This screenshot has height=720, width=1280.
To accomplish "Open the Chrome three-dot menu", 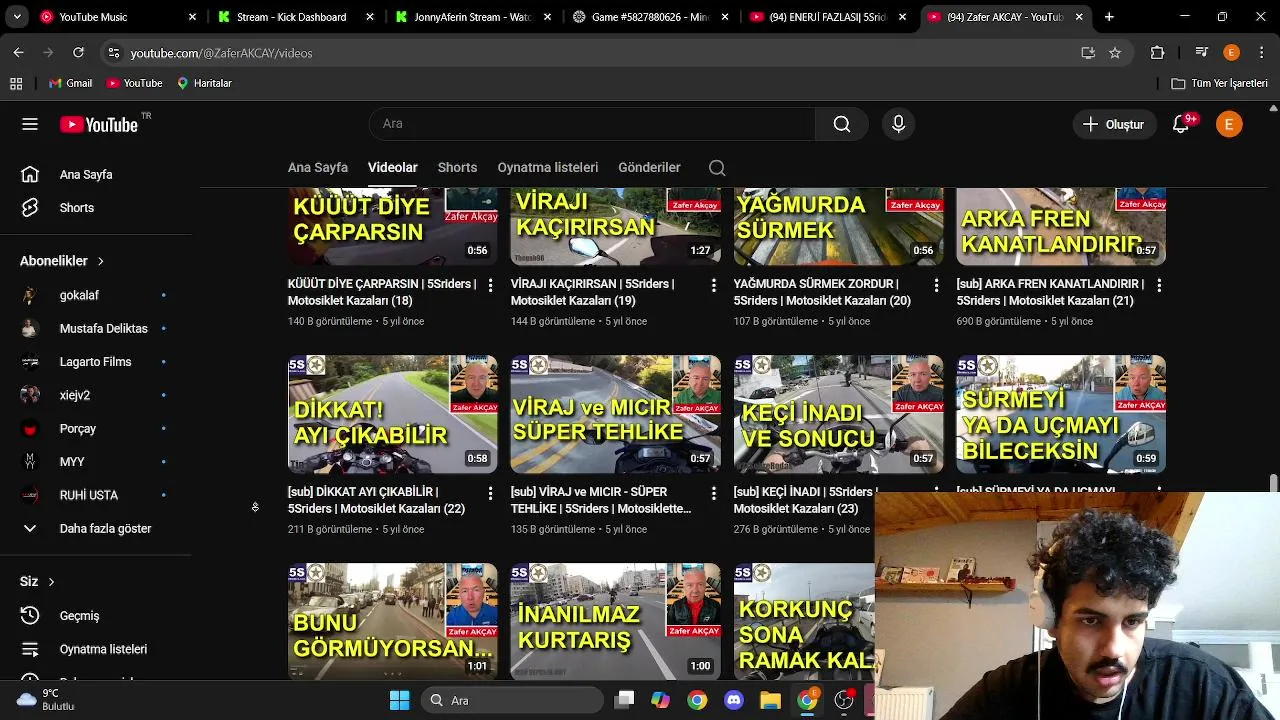I will (x=1261, y=53).
